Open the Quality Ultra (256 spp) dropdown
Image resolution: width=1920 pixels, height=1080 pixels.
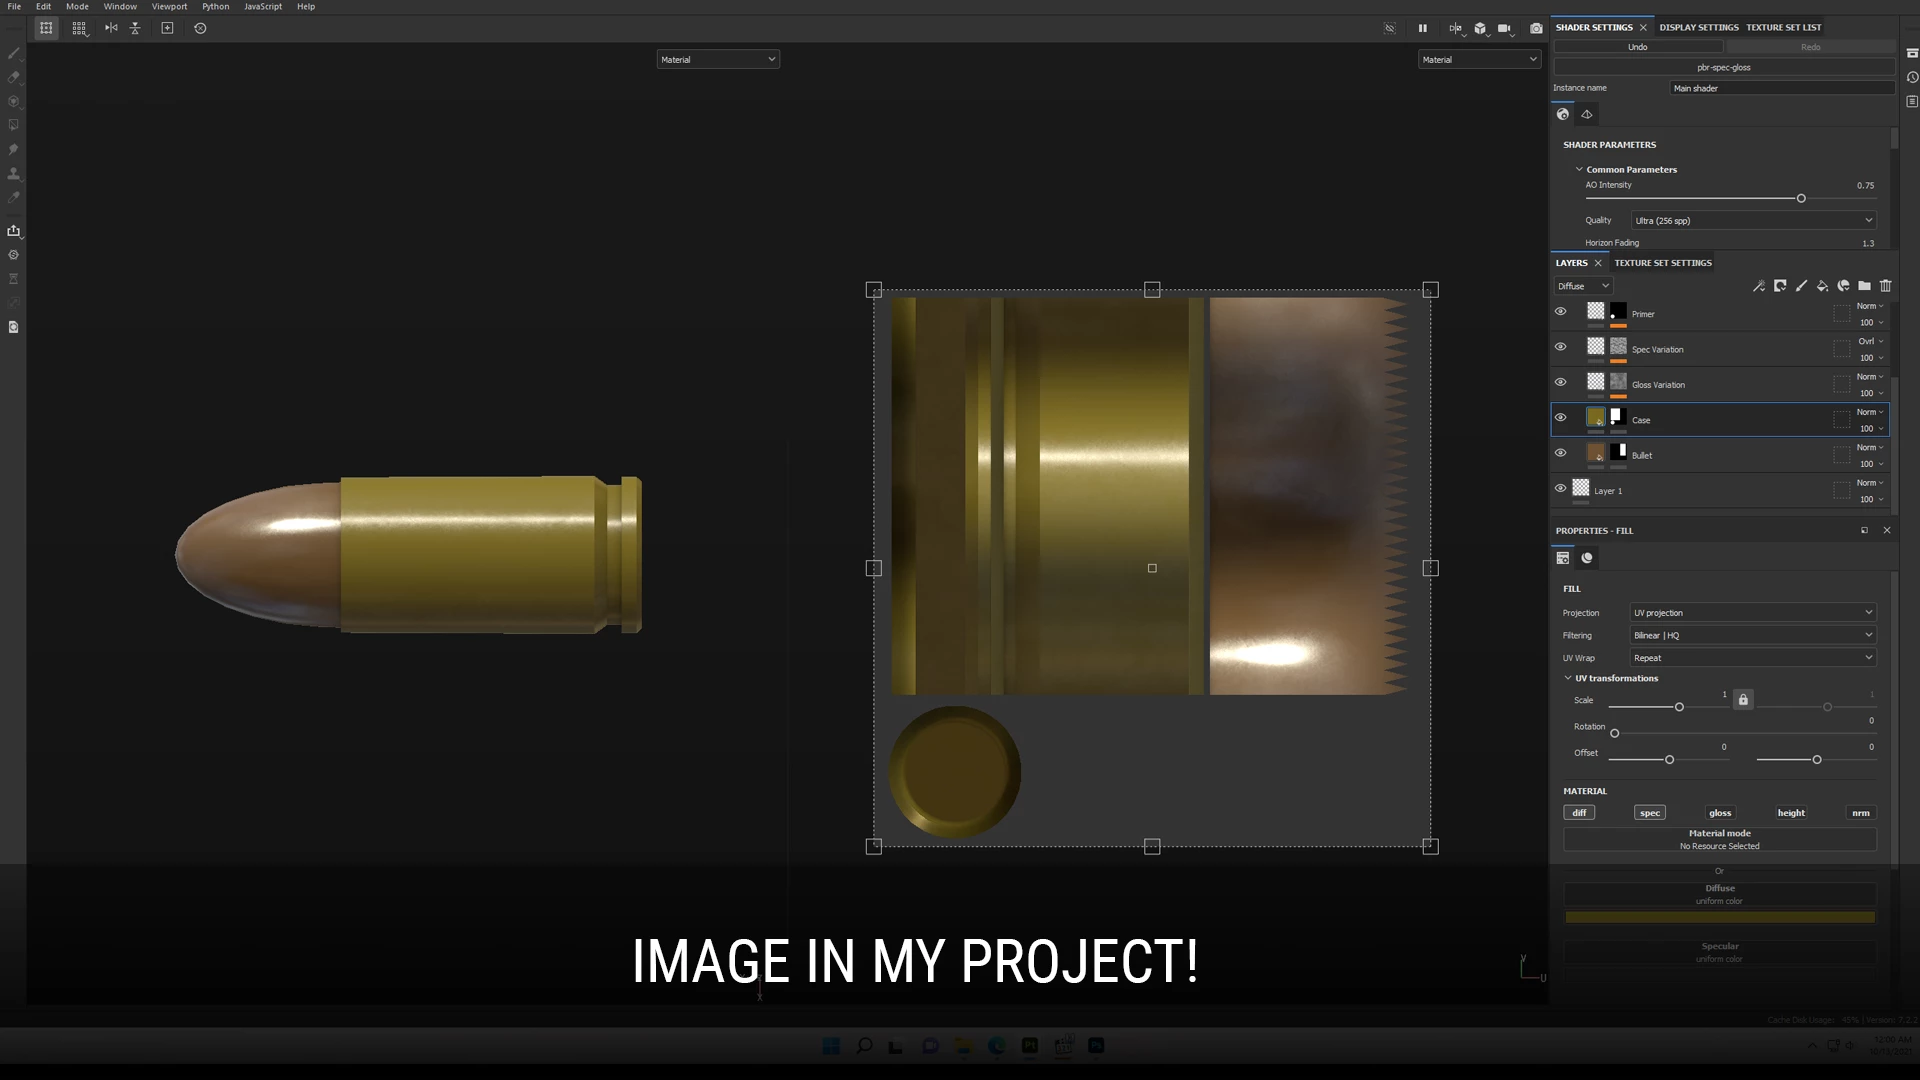(x=1752, y=221)
